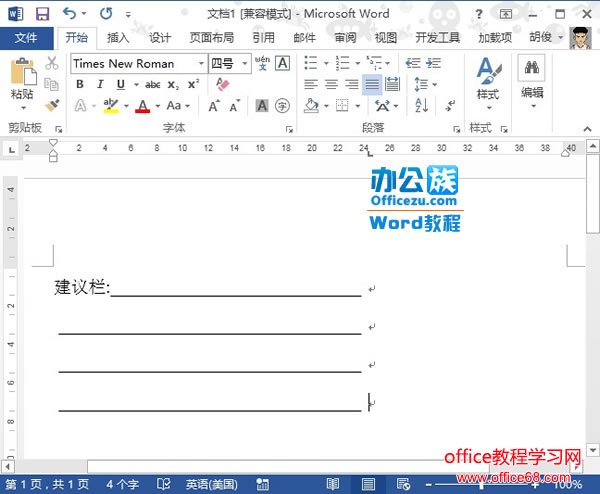Expand underline style dropdown arrow
The width and height of the screenshot is (600, 494).
[136, 85]
